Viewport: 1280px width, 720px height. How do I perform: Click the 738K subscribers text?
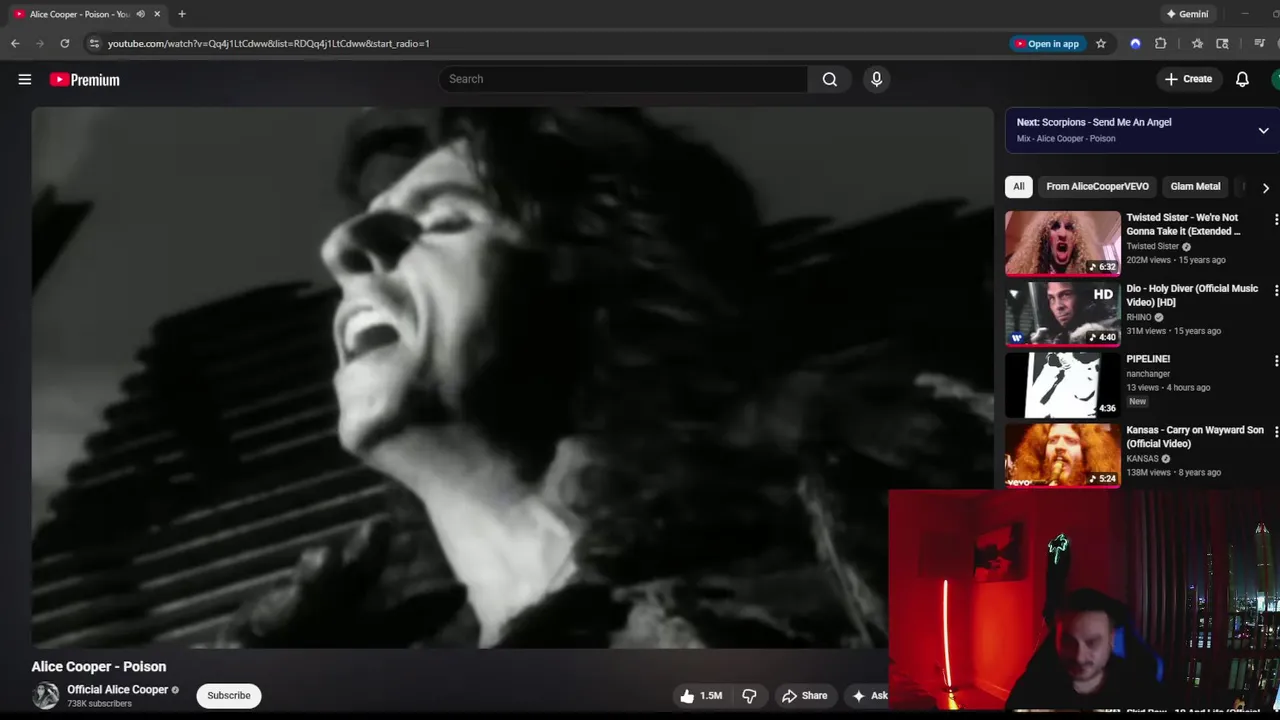(99, 704)
